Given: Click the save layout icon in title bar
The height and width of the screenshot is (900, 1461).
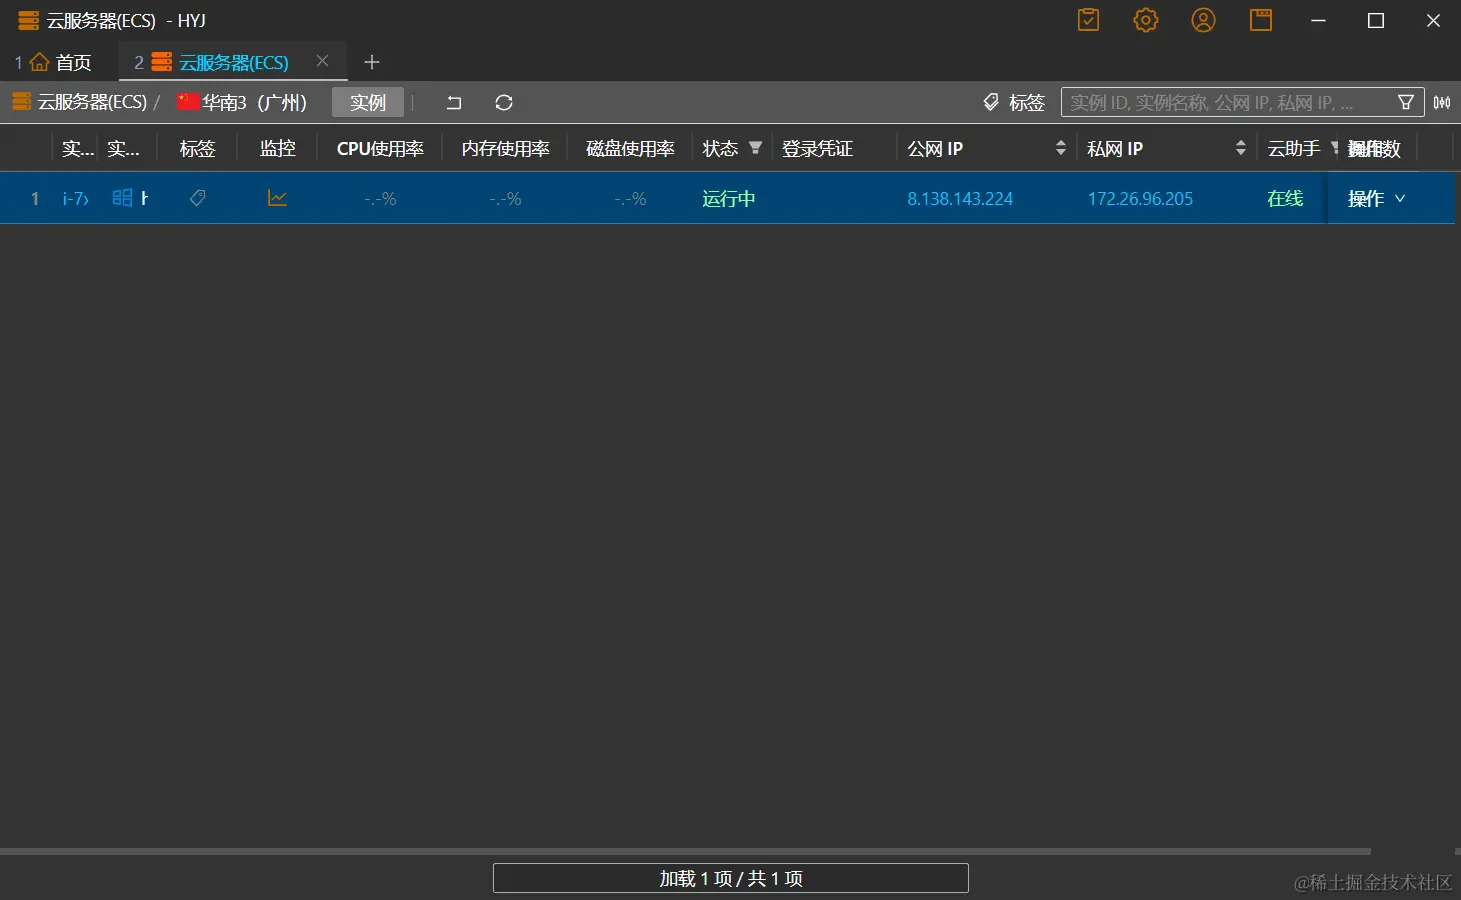Looking at the screenshot, I should tap(1261, 20).
